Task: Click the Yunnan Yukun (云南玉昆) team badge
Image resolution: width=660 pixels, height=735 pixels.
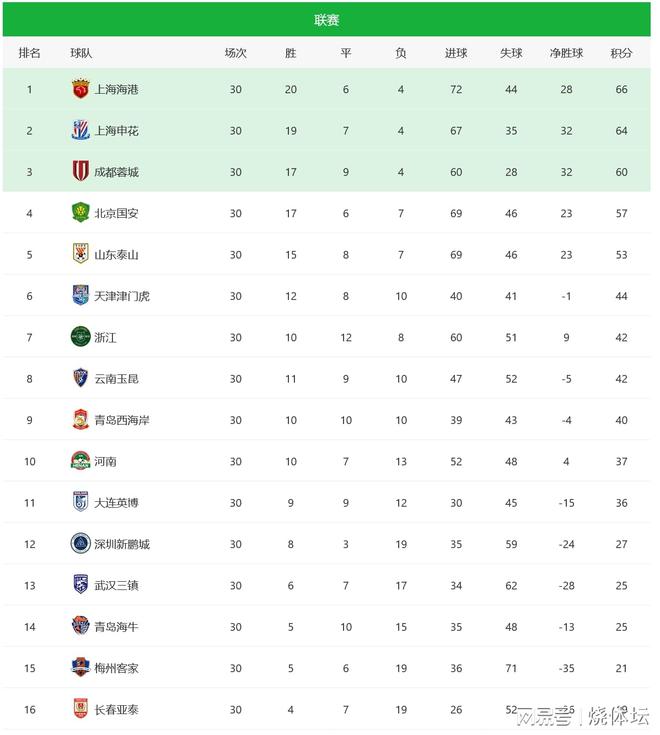Action: click(x=80, y=378)
